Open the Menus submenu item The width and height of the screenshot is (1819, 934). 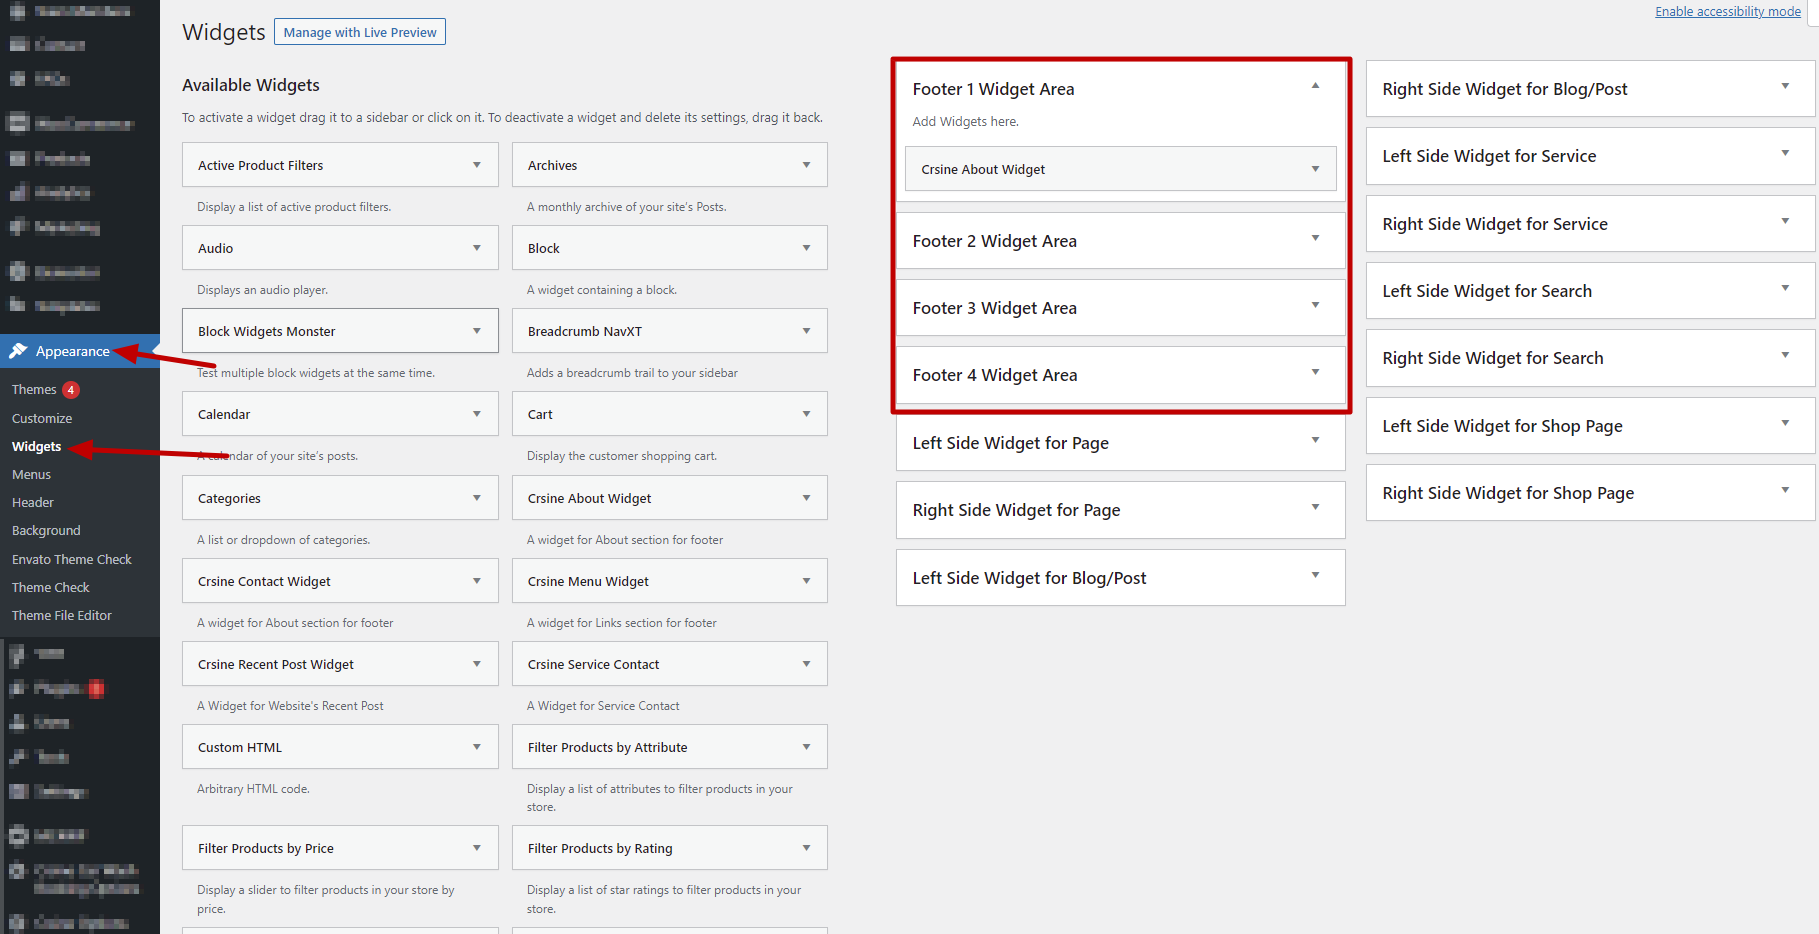pos(31,475)
